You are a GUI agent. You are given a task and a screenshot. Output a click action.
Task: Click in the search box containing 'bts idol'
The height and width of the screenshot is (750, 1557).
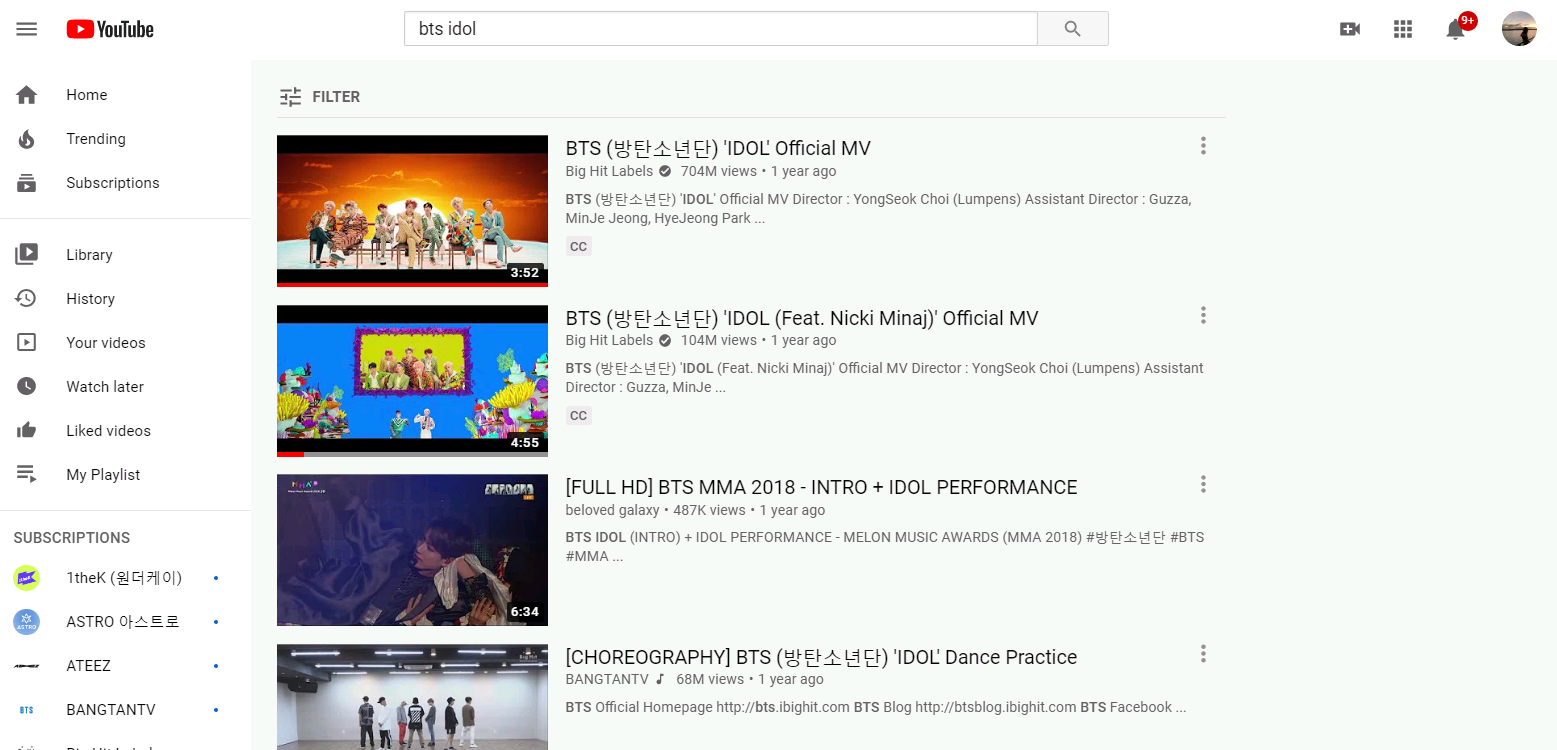click(721, 29)
